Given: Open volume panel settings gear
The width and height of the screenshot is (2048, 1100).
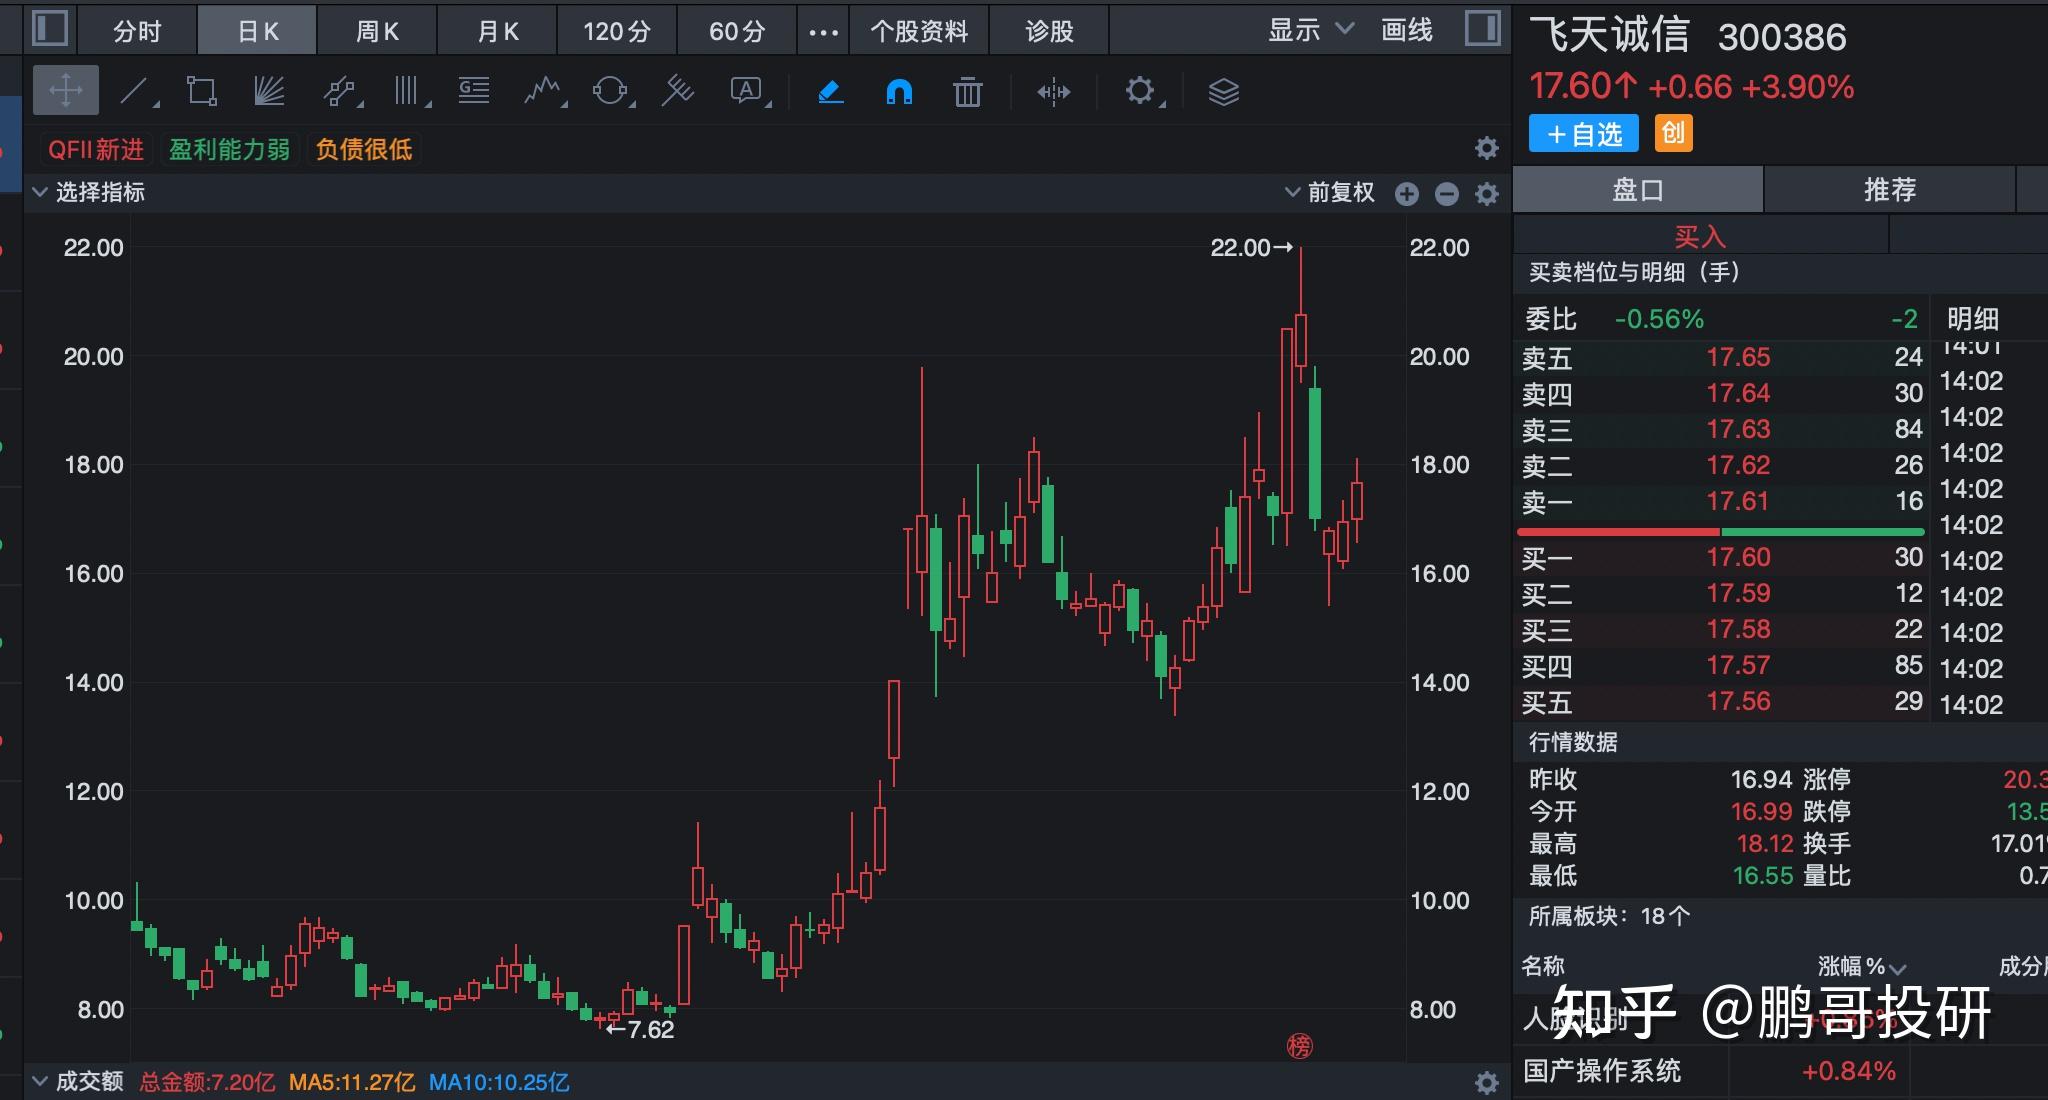Looking at the screenshot, I should coord(1487,1083).
